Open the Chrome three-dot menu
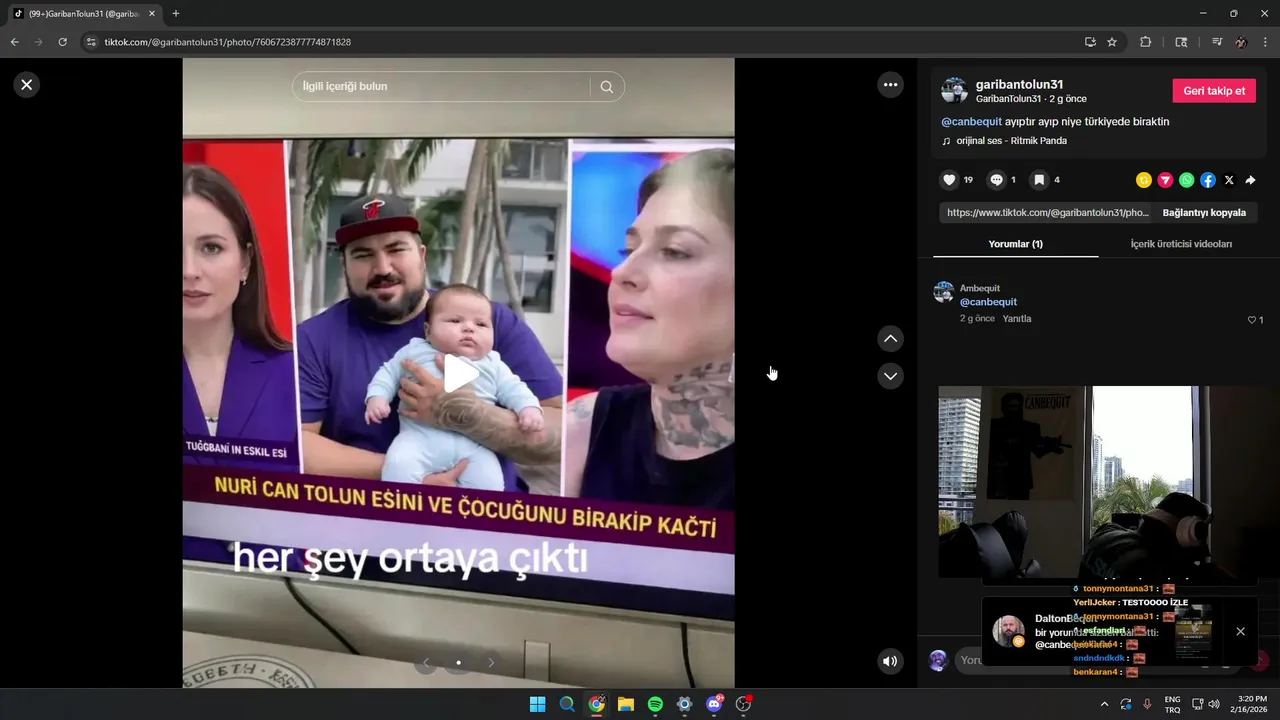 coord(1266,42)
